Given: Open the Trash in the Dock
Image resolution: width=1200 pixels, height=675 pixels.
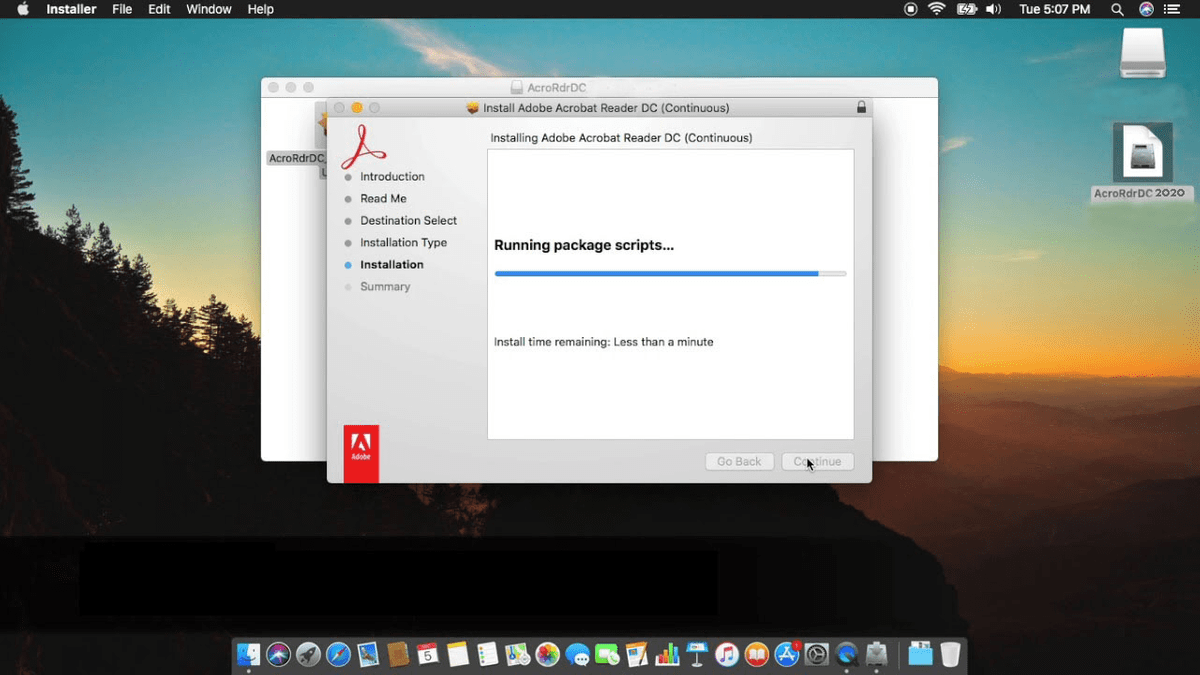Looking at the screenshot, I should pos(950,654).
